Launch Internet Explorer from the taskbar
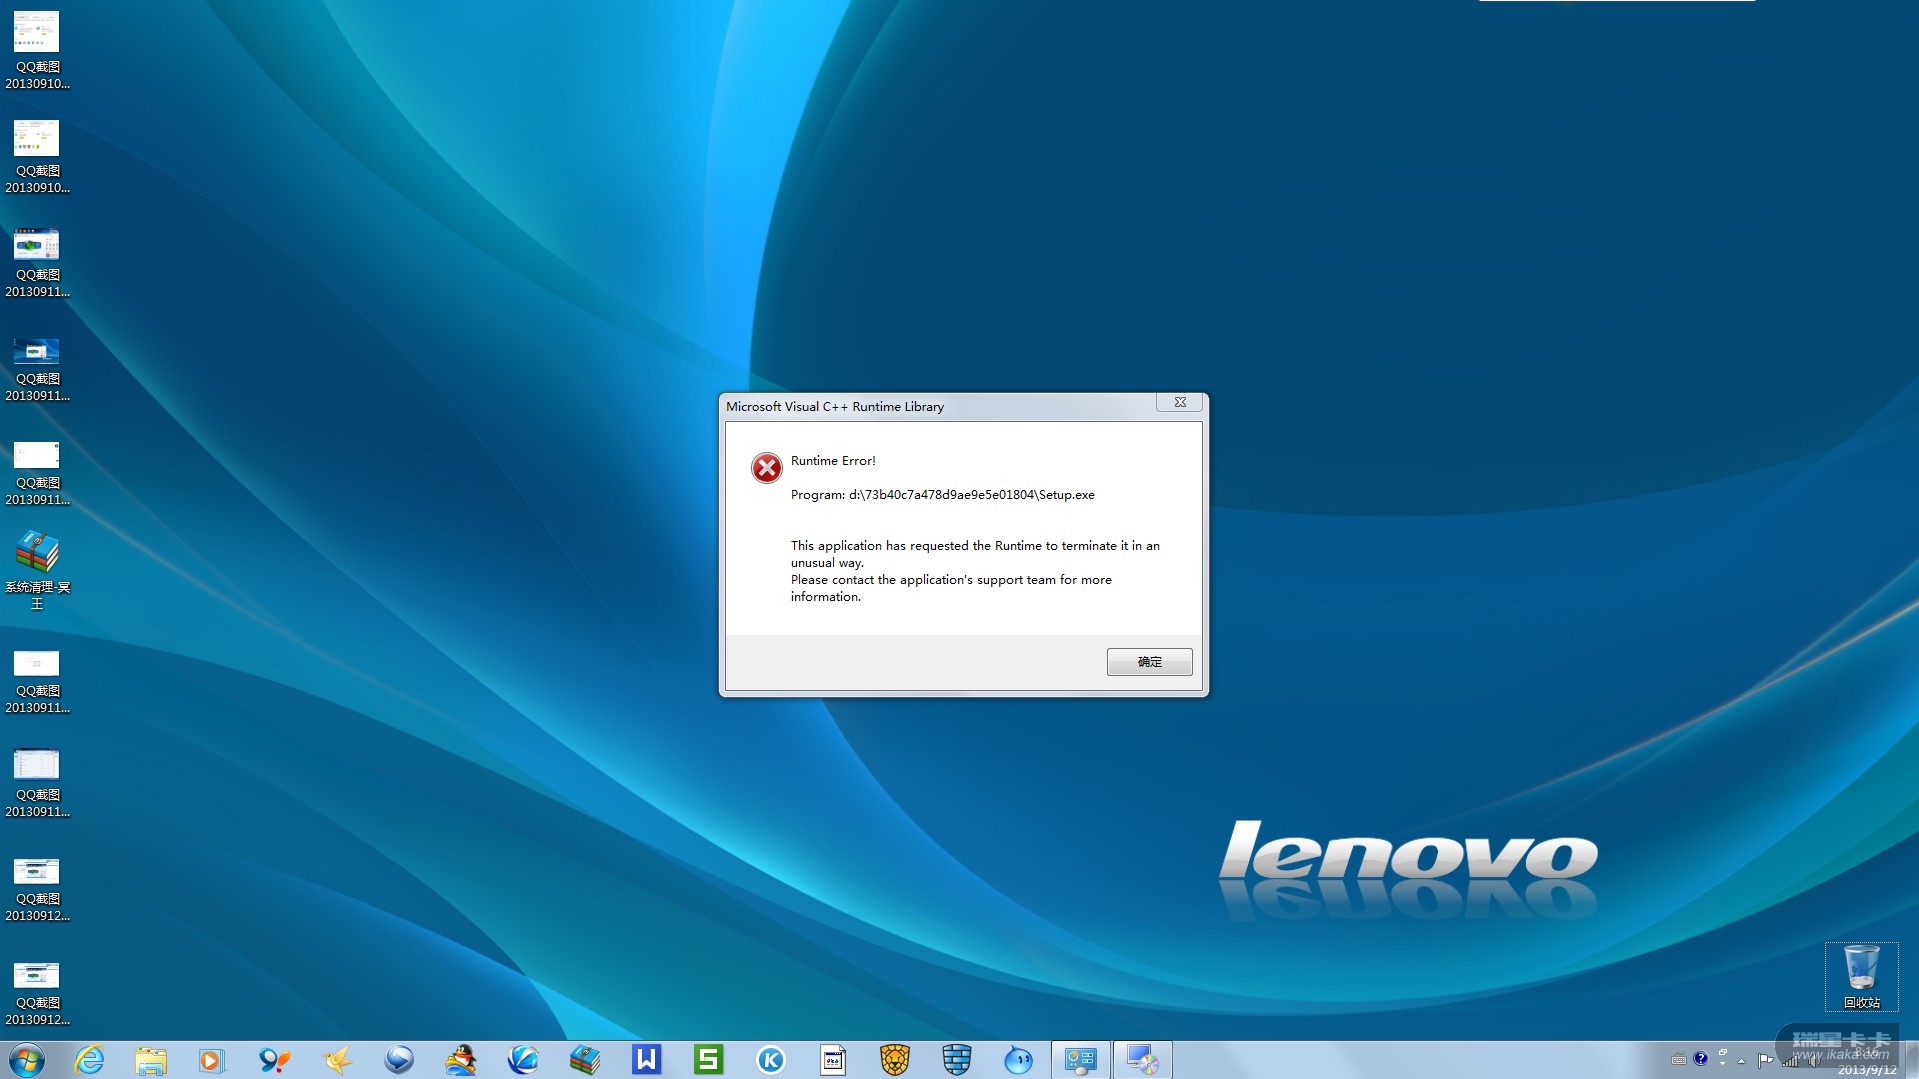 click(x=90, y=1060)
